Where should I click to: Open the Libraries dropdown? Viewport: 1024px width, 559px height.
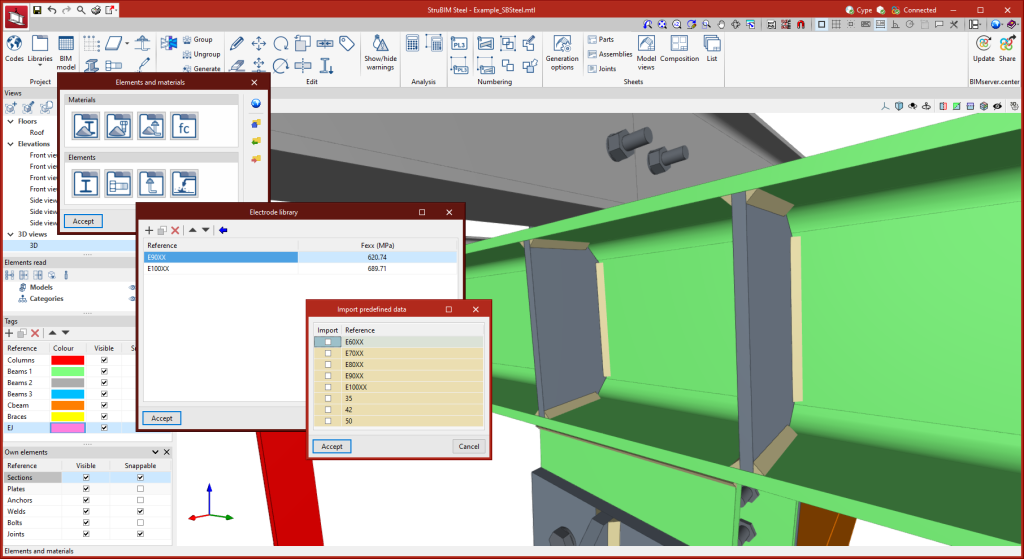click(x=40, y=50)
